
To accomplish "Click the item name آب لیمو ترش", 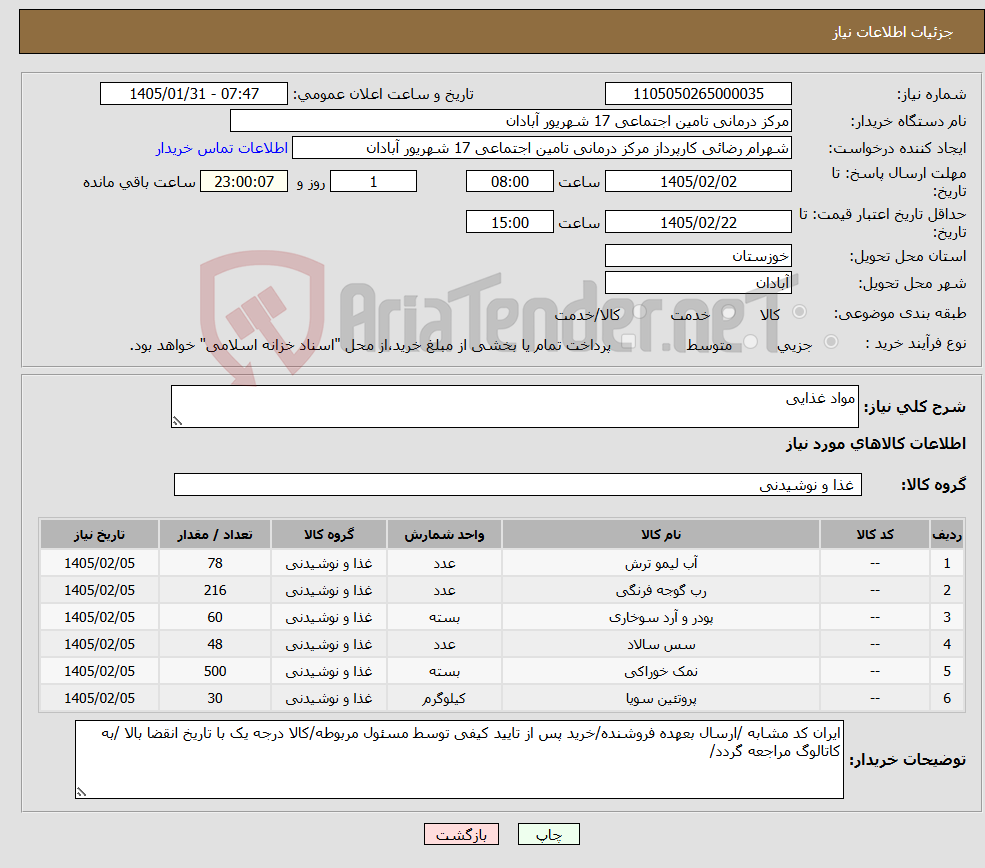I will [x=661, y=563].
